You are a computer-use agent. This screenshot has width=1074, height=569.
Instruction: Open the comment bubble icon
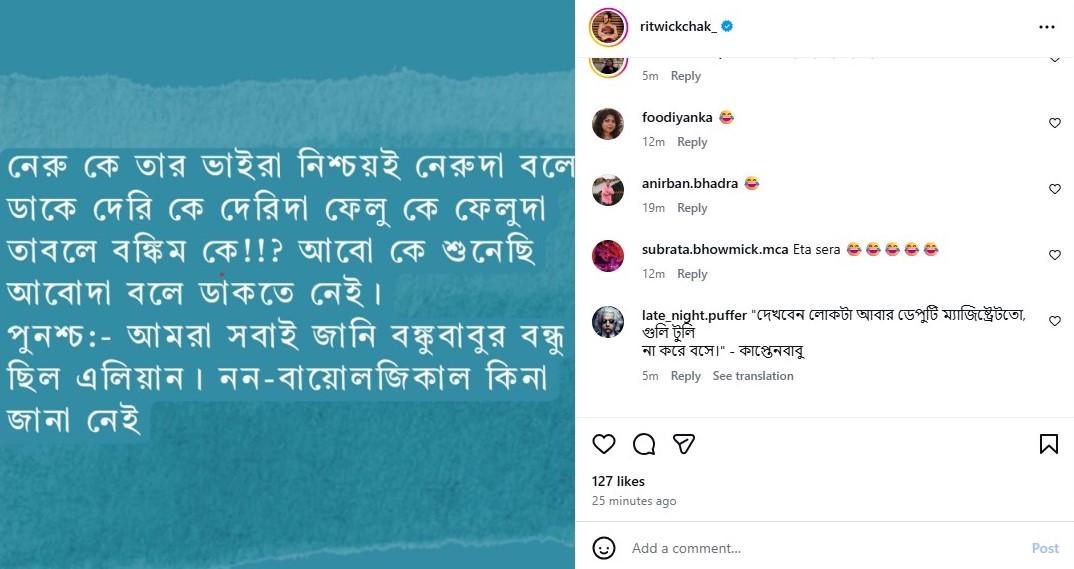coord(644,444)
